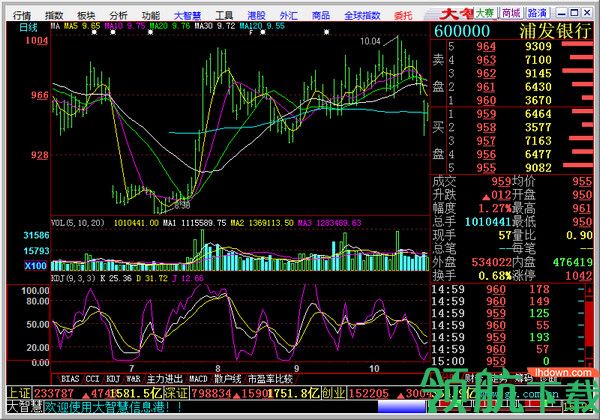Select the KDJ indicator tab

pos(113,379)
